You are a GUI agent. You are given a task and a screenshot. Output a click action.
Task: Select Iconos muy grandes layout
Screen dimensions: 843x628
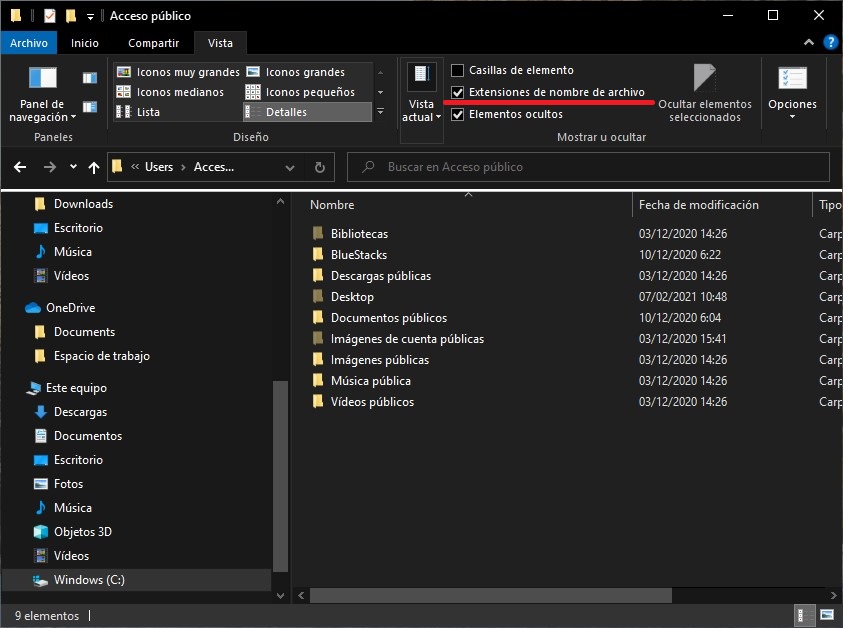(178, 72)
